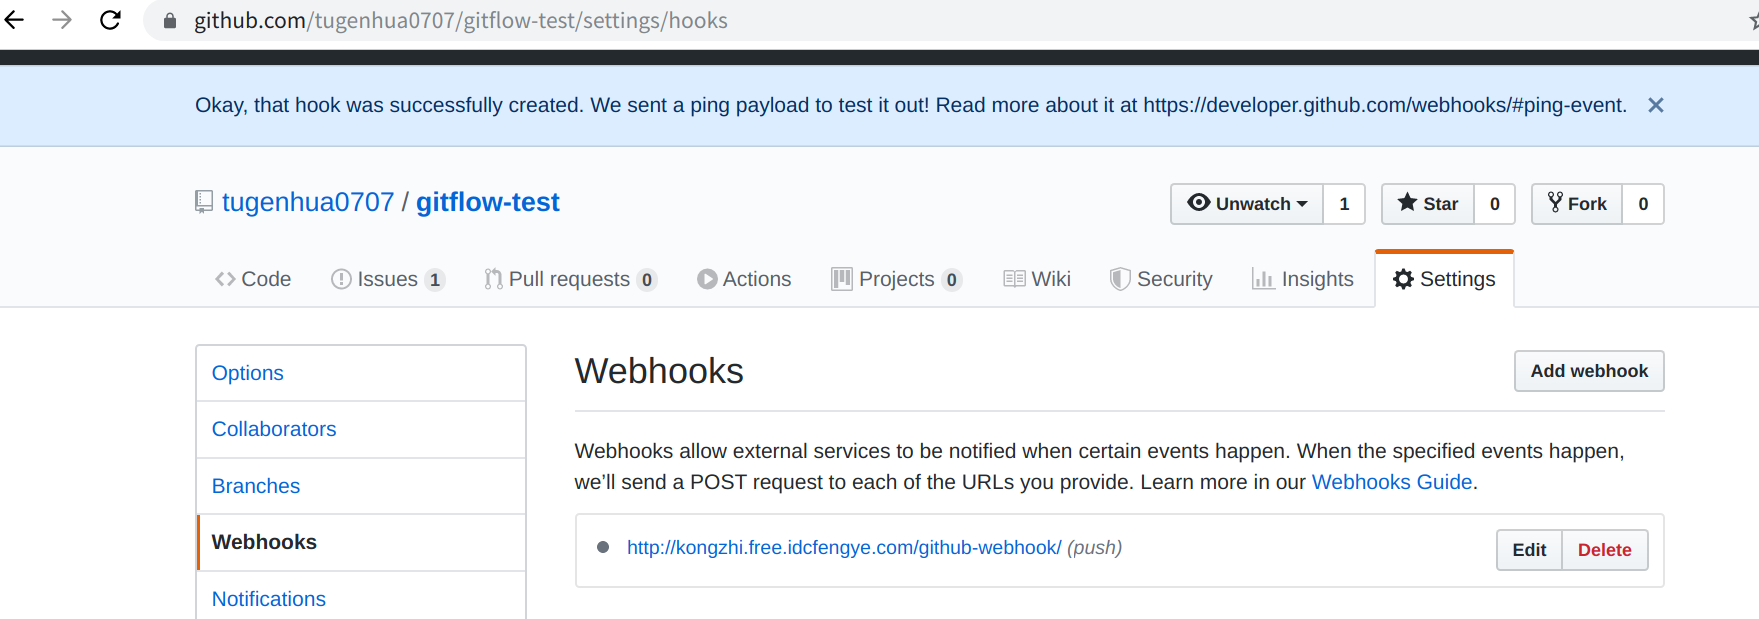1759x619 pixels.
Task: Open the Actions tab
Action: pyautogui.click(x=744, y=279)
